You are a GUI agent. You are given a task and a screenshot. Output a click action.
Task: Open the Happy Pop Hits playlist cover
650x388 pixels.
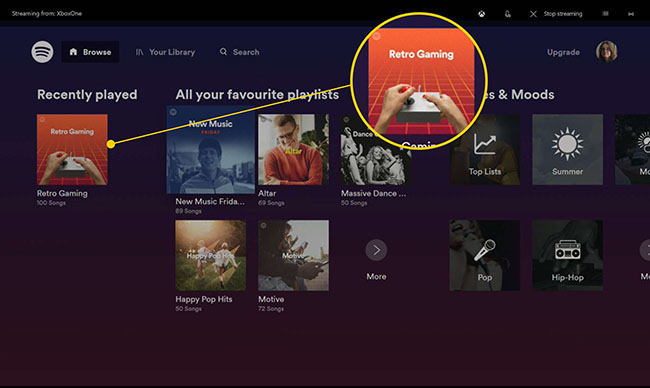click(x=211, y=255)
